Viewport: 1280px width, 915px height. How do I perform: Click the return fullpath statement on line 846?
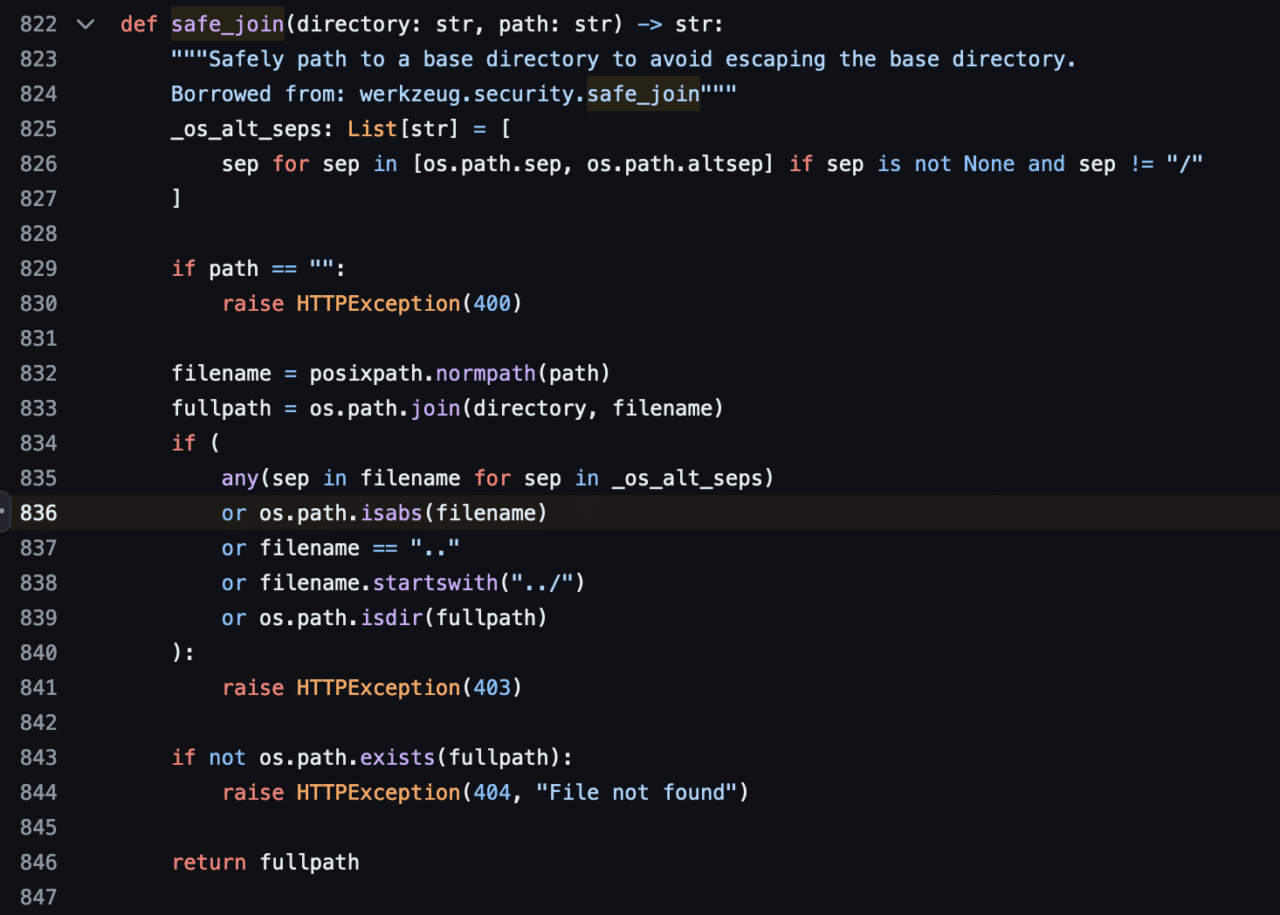click(x=264, y=862)
